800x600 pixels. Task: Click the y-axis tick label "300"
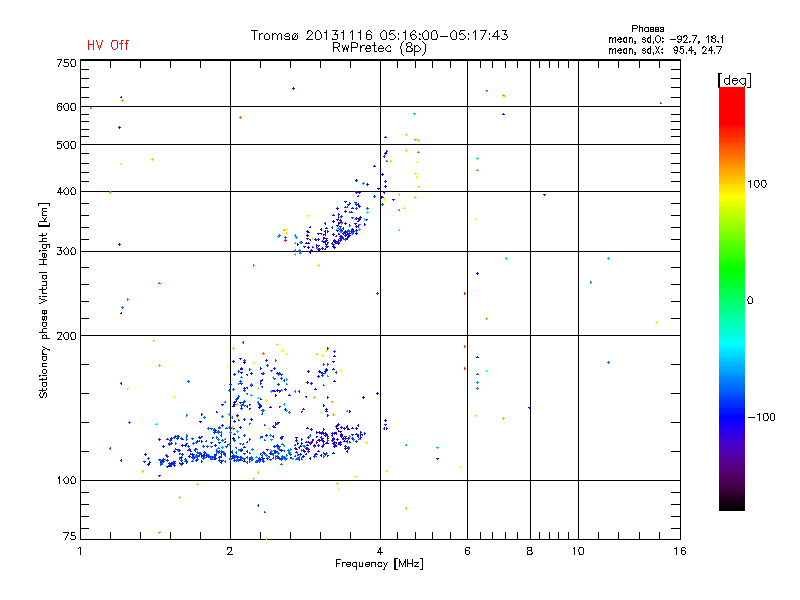pos(66,252)
